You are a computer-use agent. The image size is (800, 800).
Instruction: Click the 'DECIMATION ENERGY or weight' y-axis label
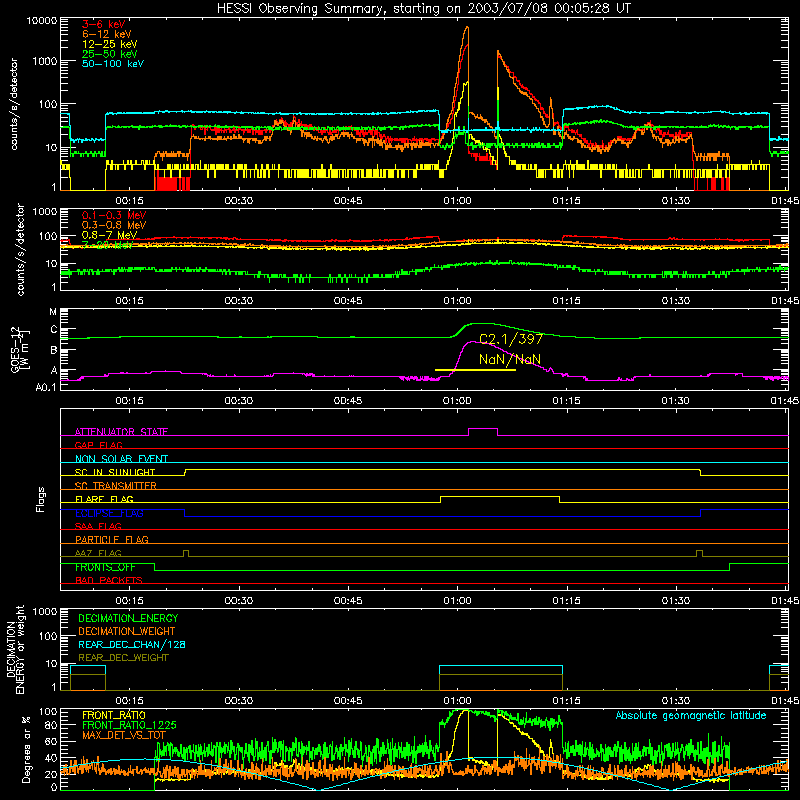15,649
